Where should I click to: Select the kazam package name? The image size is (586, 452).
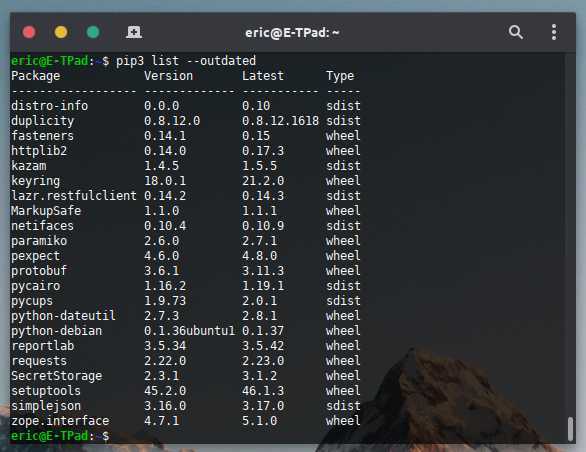29,166
